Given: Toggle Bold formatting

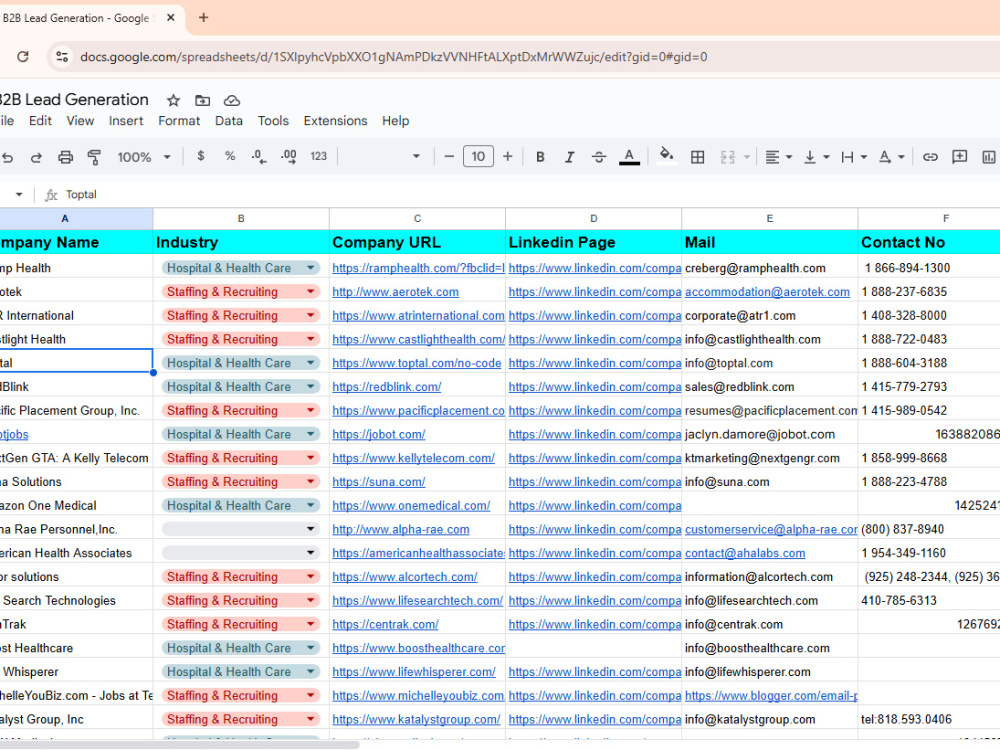Looking at the screenshot, I should tap(540, 157).
